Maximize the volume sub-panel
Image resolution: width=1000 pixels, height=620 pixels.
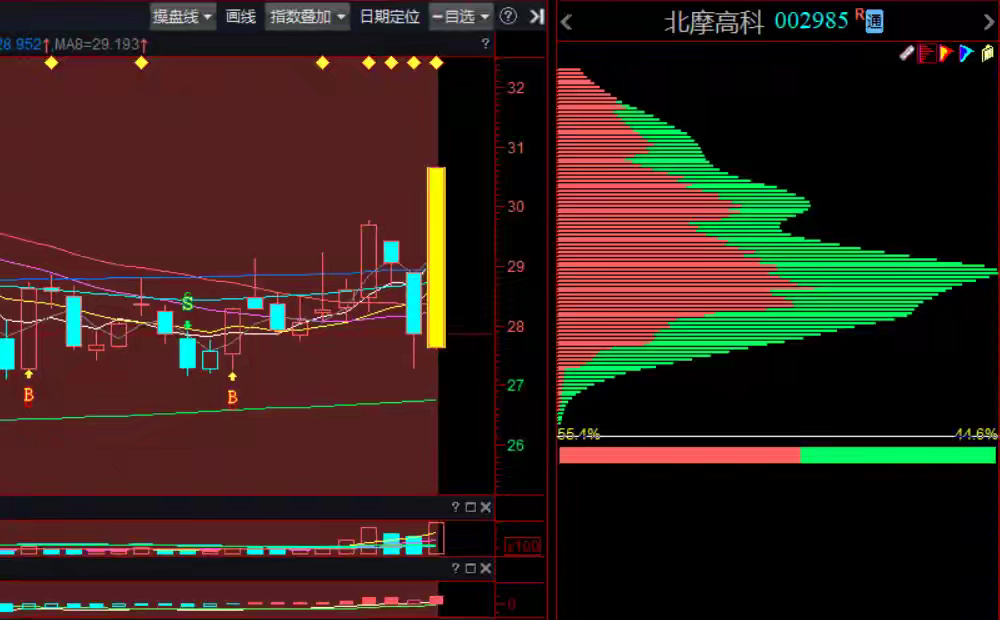coord(471,507)
